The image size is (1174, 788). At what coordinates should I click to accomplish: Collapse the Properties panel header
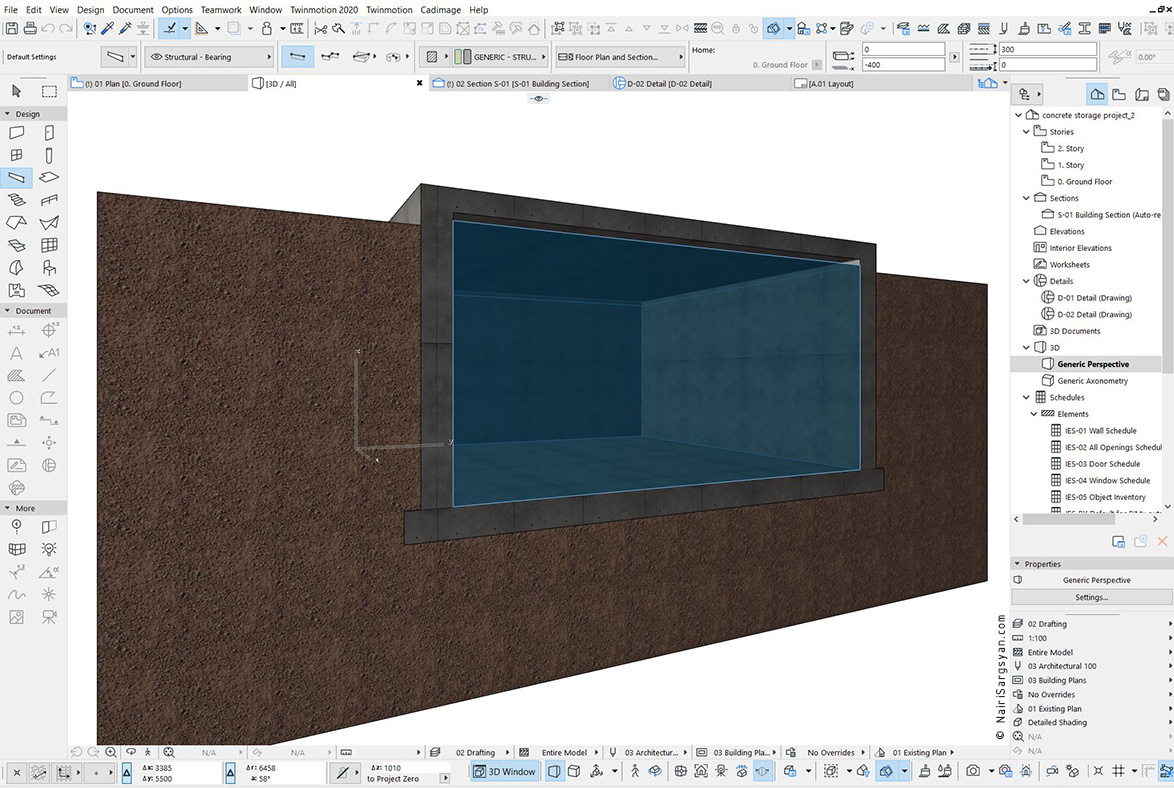point(1018,564)
